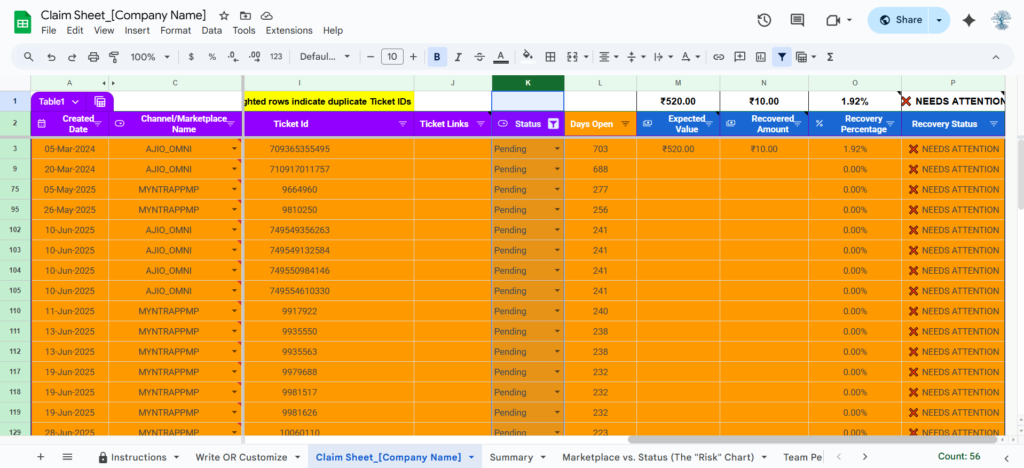
Task: Open the Status column filter dropdown
Action: pos(553,124)
